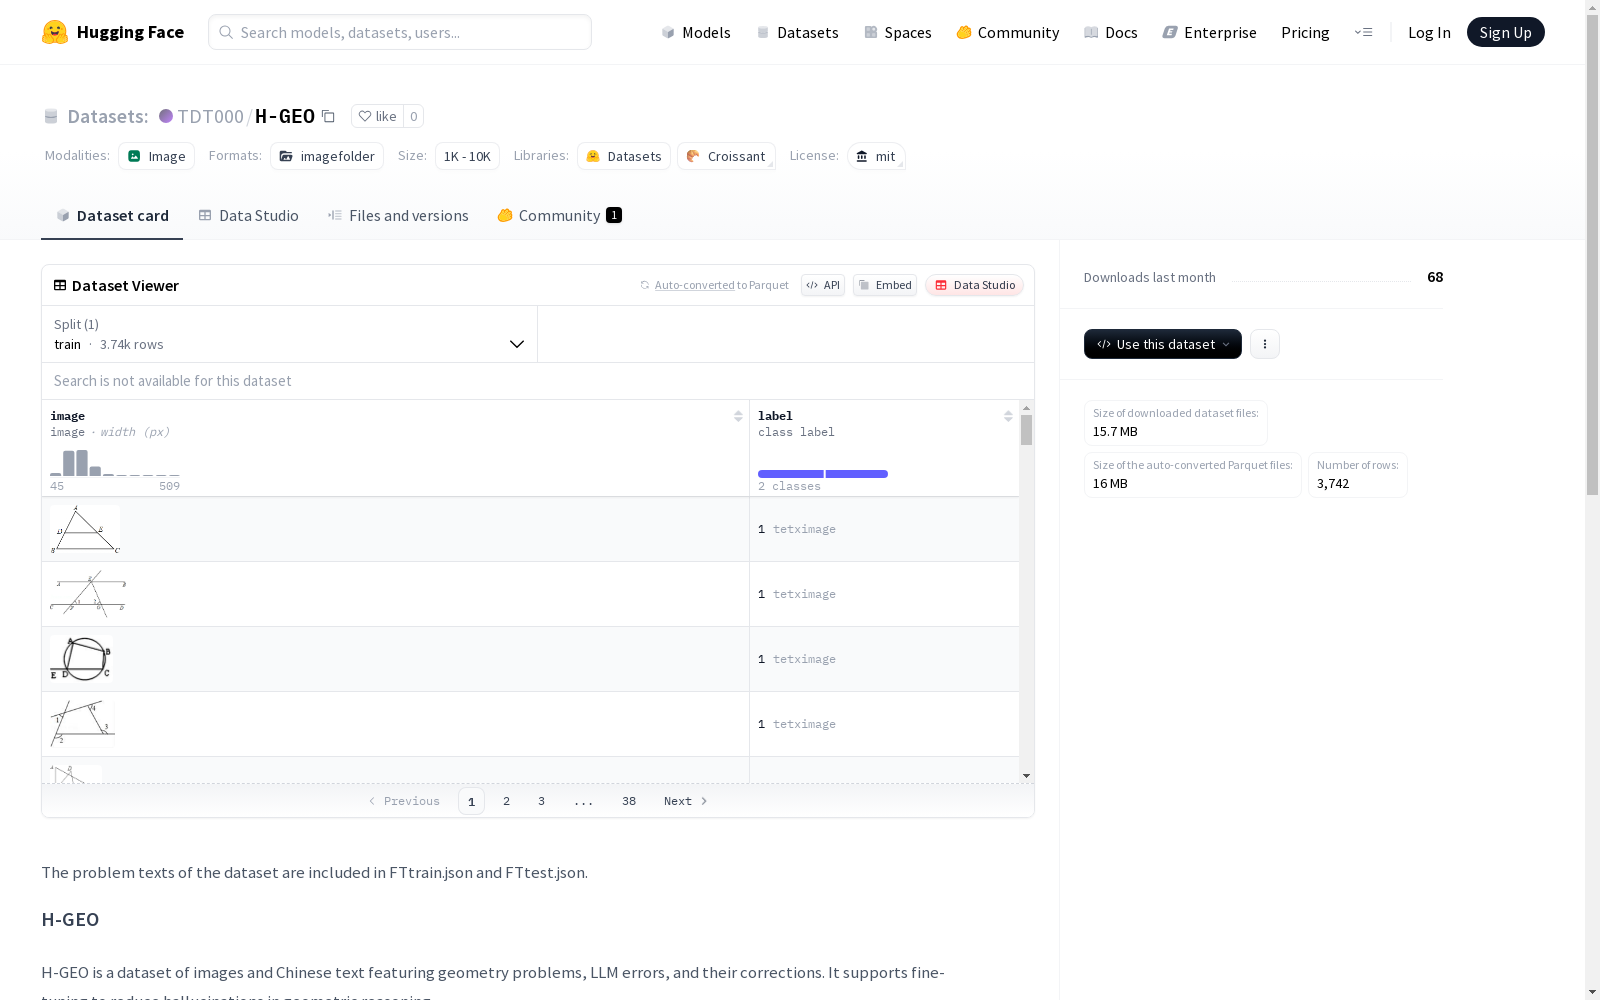
Task: Go to page 2 of the viewer
Action: pyautogui.click(x=507, y=801)
